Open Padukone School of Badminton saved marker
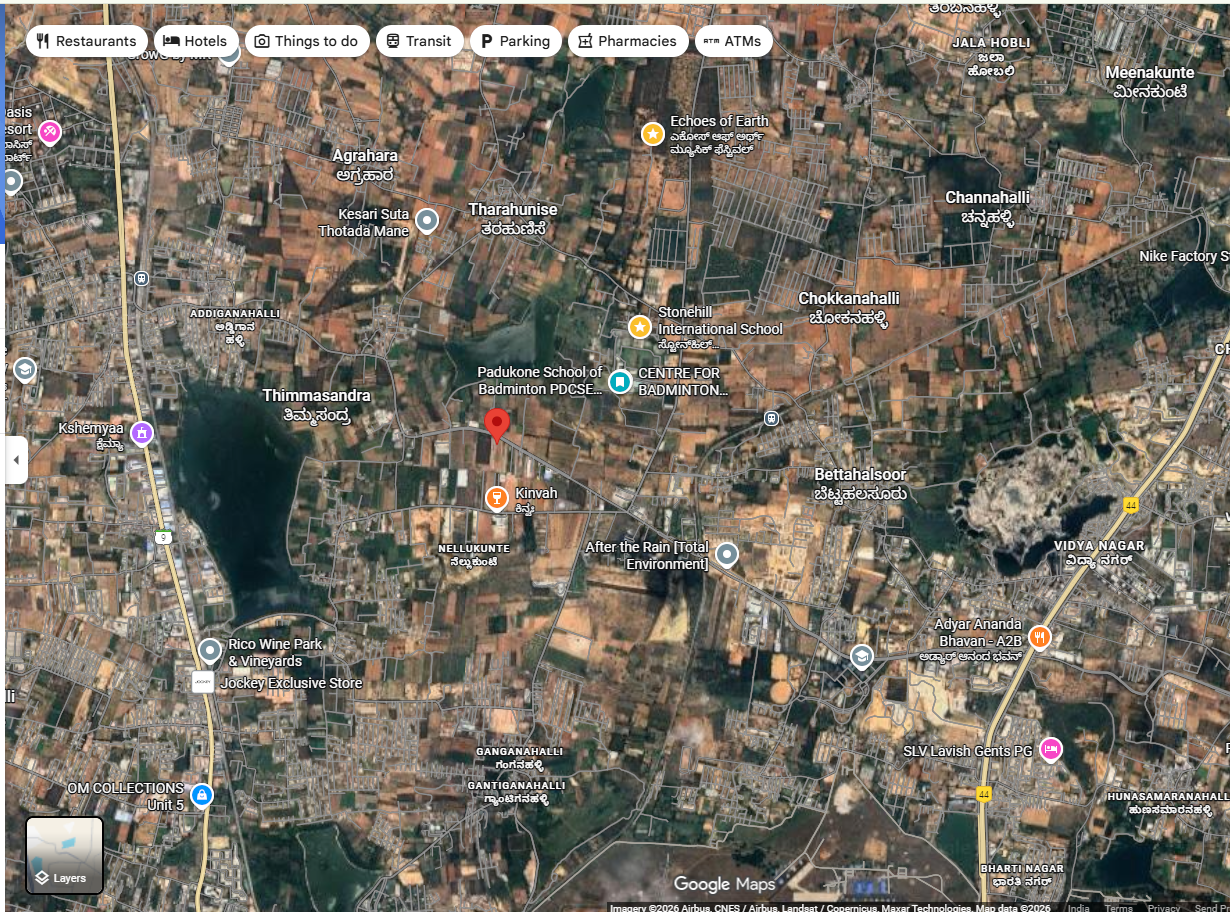The width and height of the screenshot is (1230, 912). click(620, 381)
